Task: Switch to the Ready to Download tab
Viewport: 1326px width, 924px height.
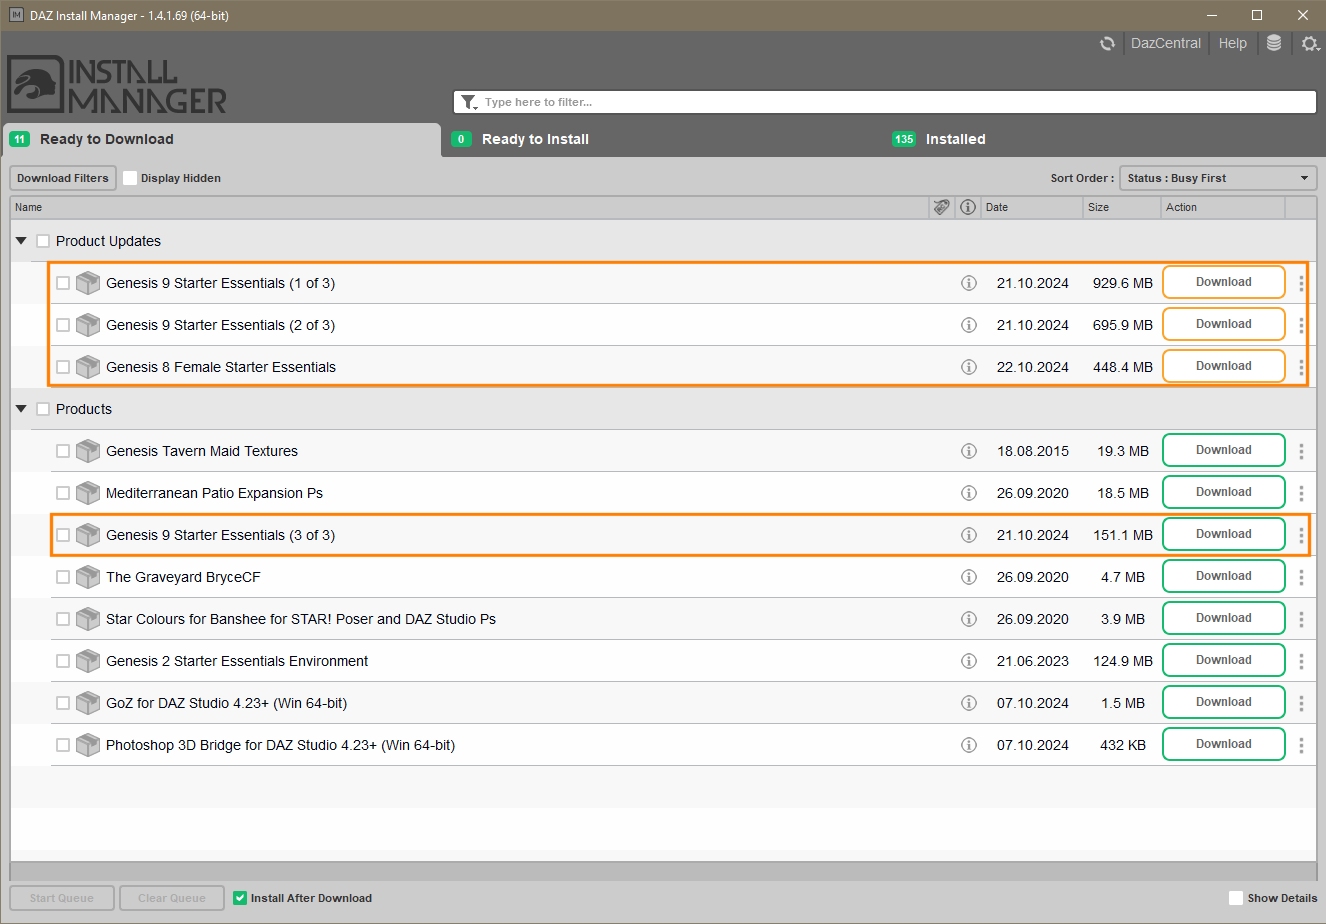Action: pos(221,139)
